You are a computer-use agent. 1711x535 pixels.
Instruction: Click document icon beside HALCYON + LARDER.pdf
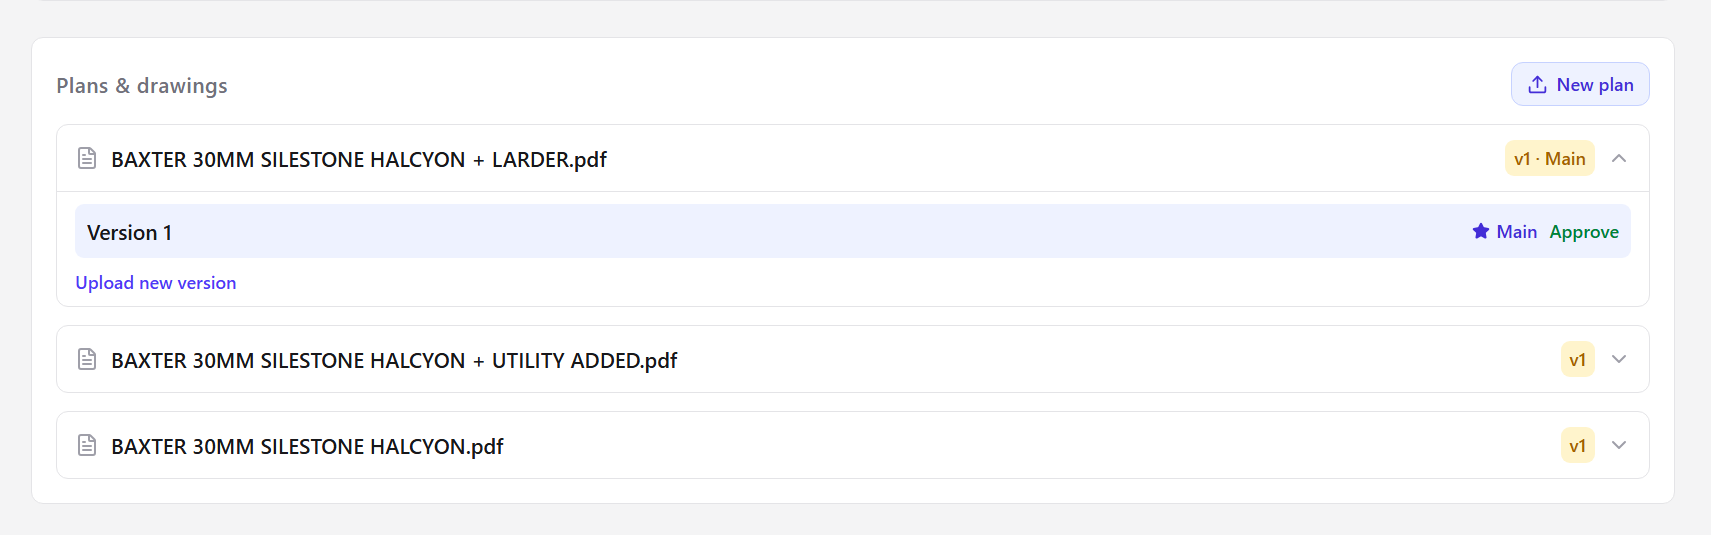(x=87, y=158)
